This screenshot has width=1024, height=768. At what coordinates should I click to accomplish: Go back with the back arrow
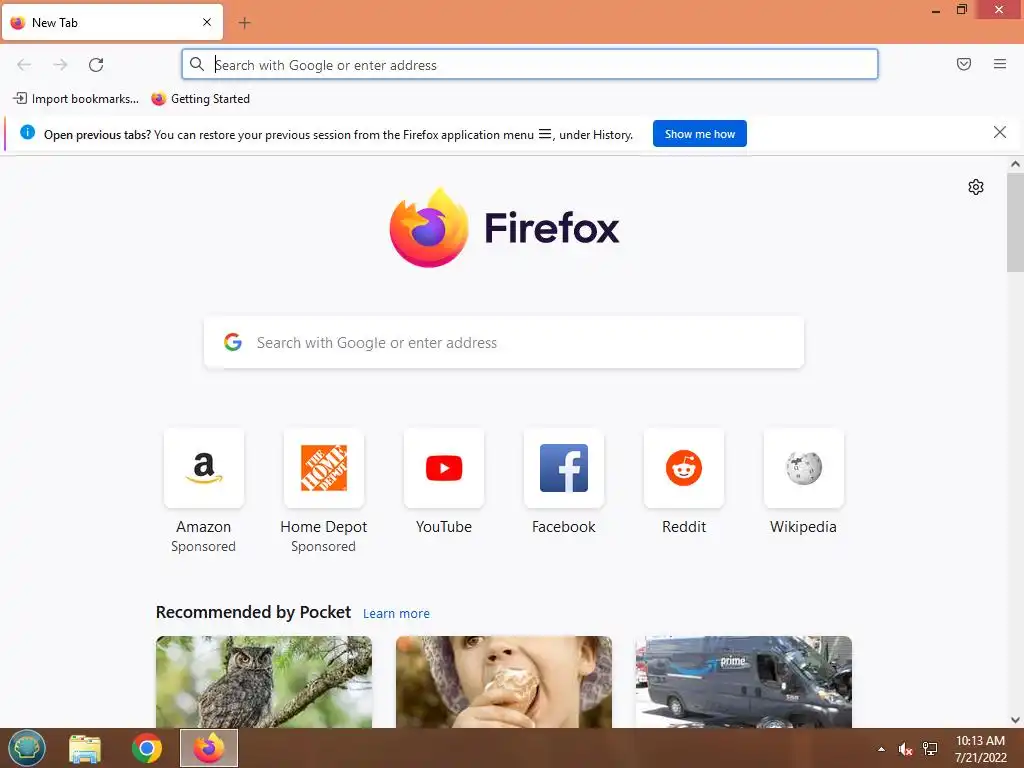coord(24,65)
